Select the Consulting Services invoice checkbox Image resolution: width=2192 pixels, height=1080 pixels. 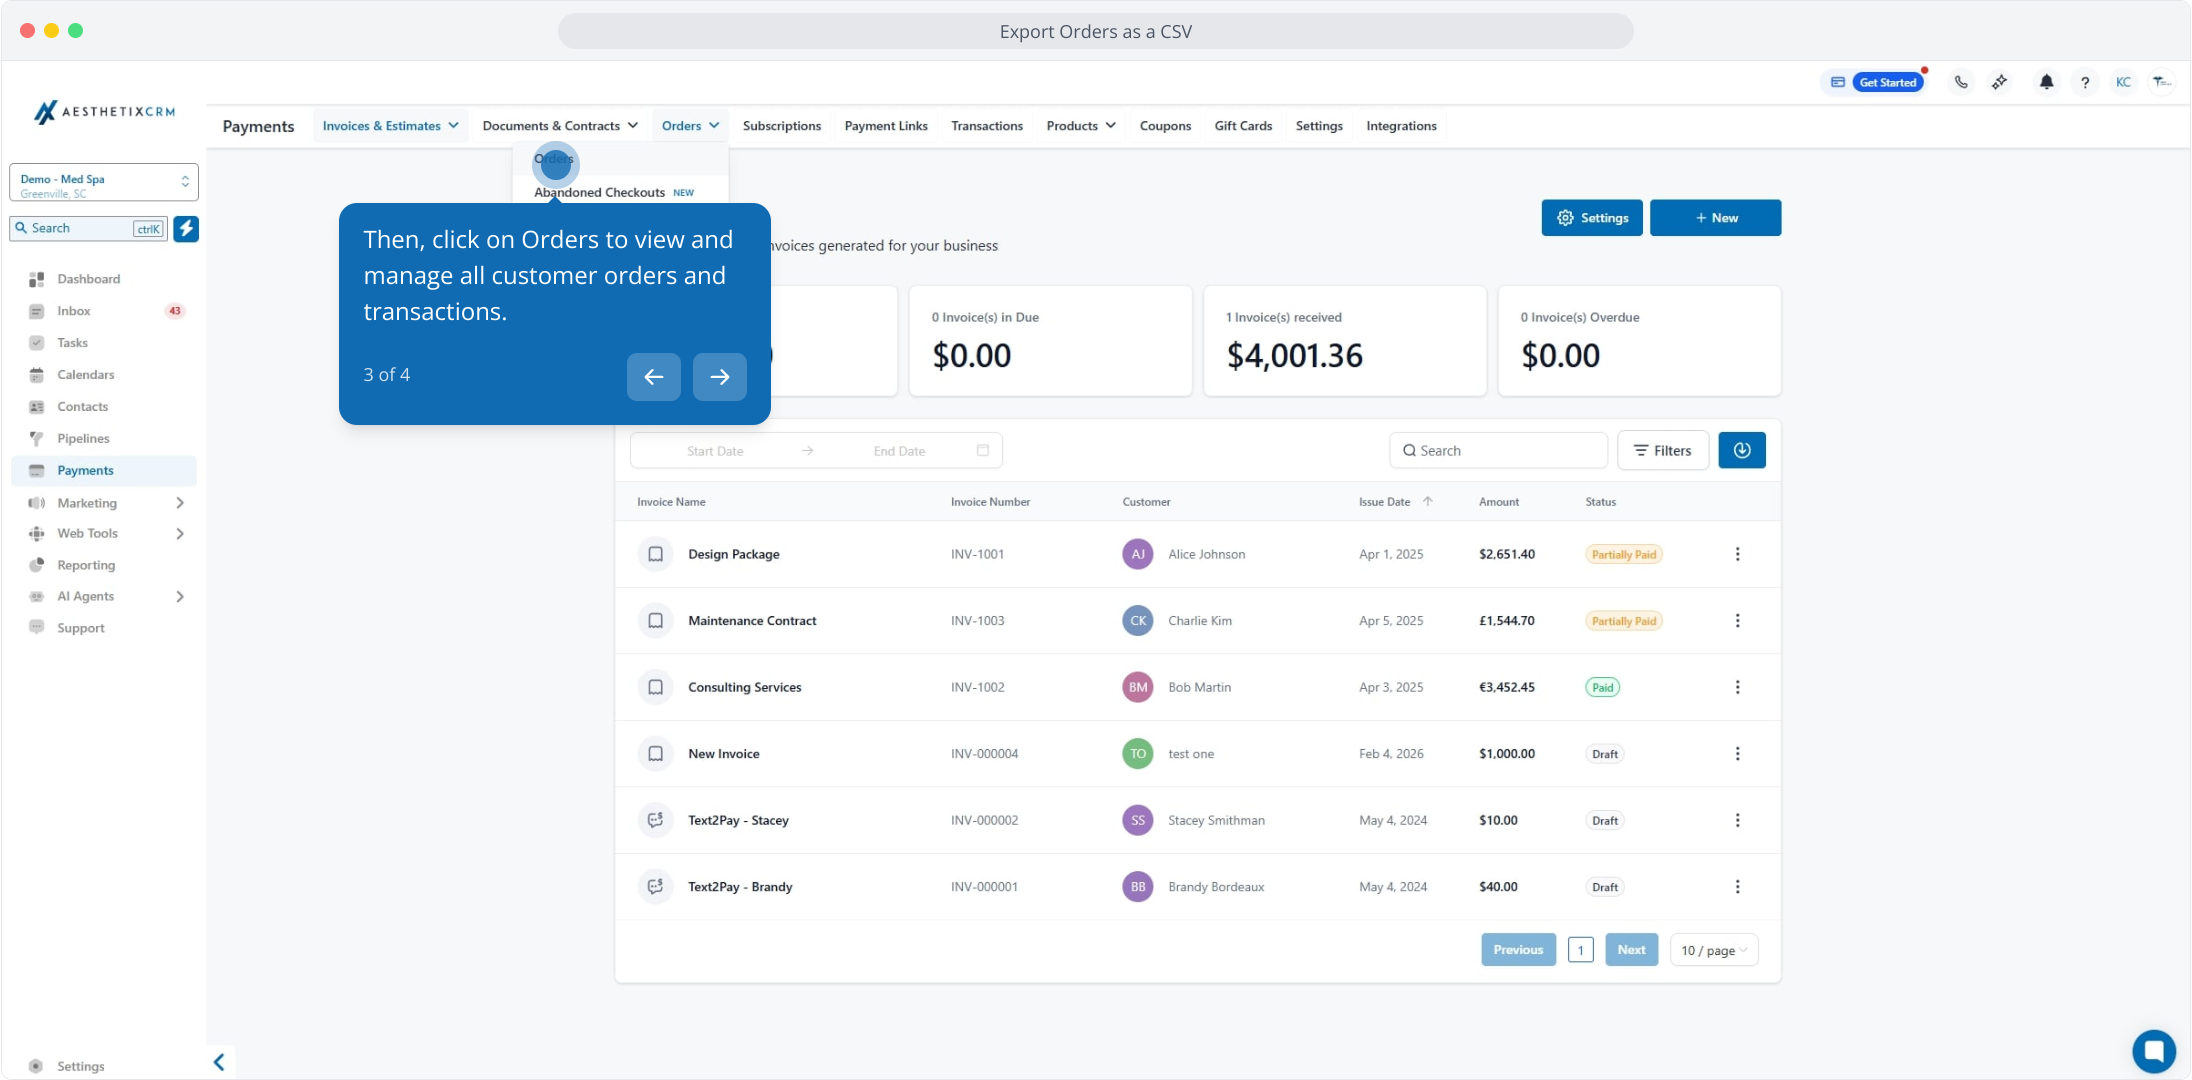[655, 687]
